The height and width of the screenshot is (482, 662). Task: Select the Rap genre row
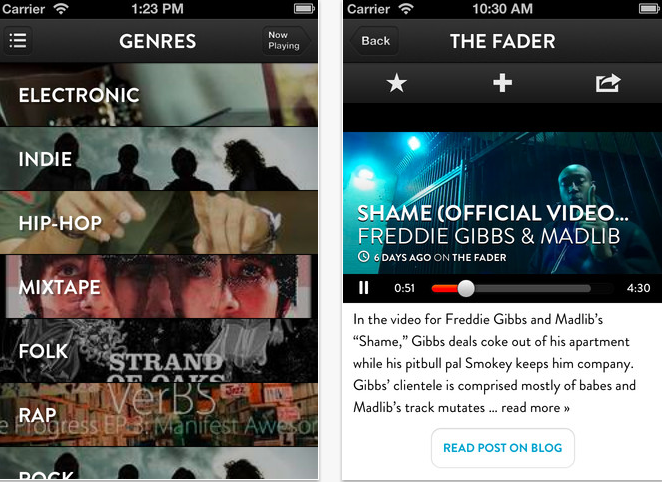159,414
